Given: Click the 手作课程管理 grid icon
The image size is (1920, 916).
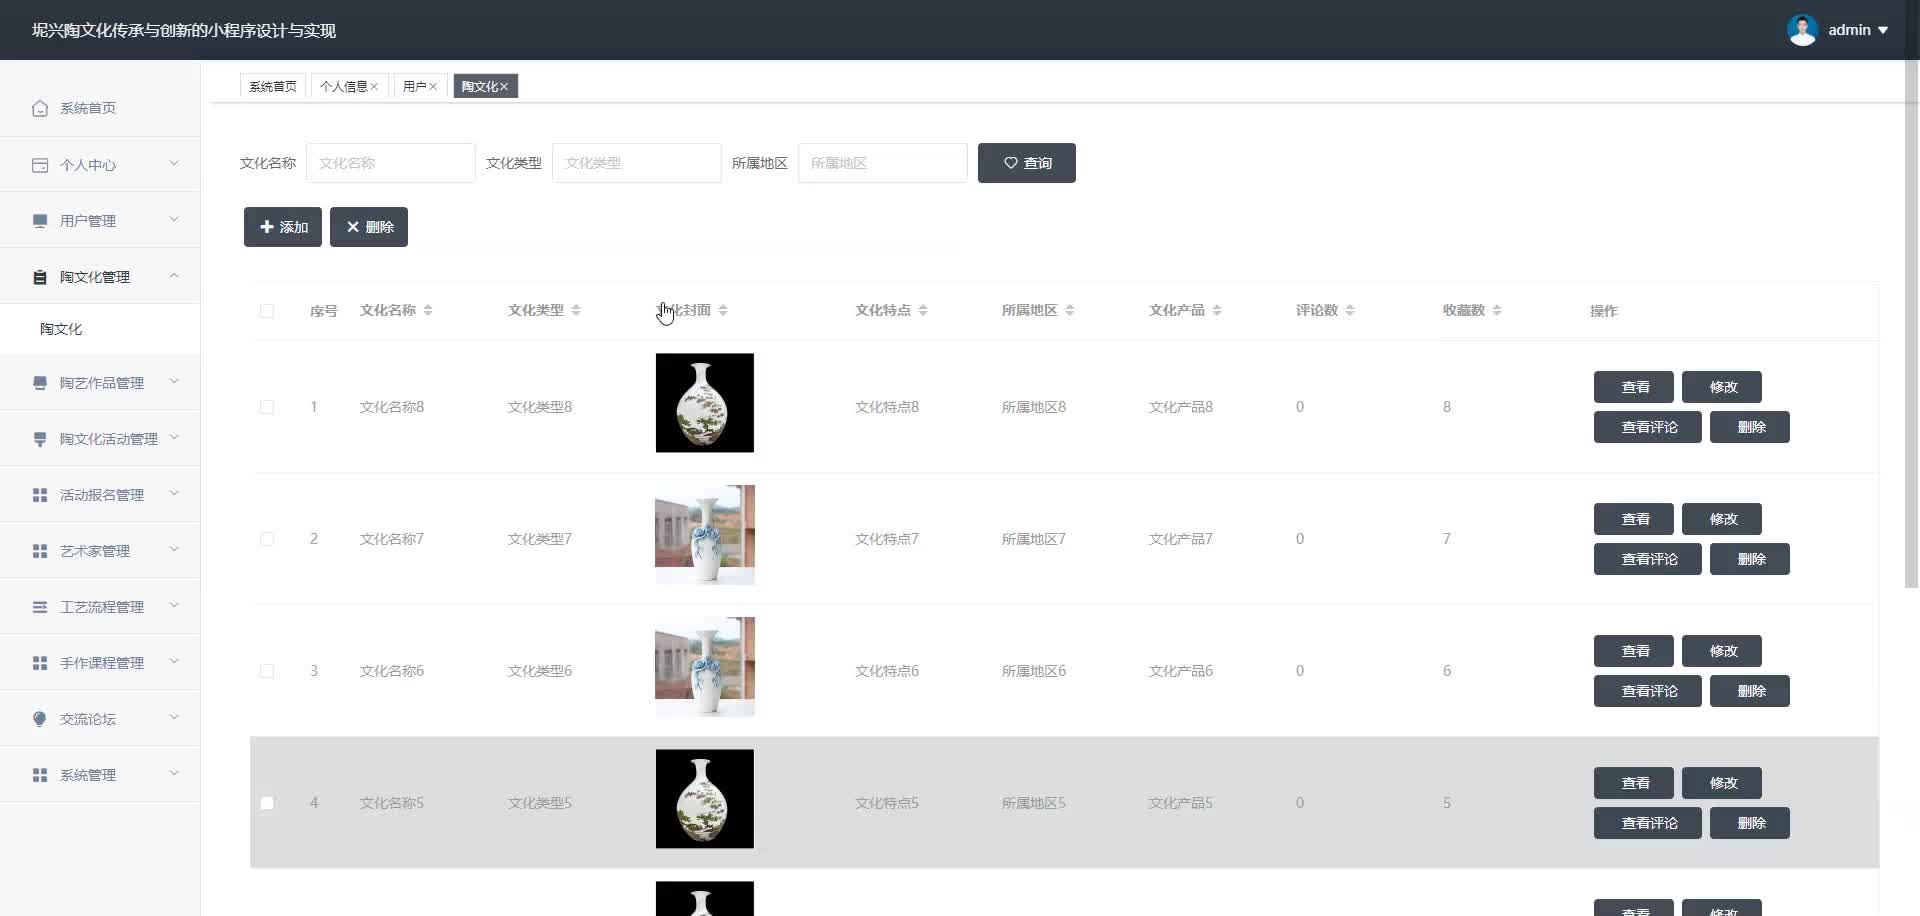Looking at the screenshot, I should (x=40, y=663).
